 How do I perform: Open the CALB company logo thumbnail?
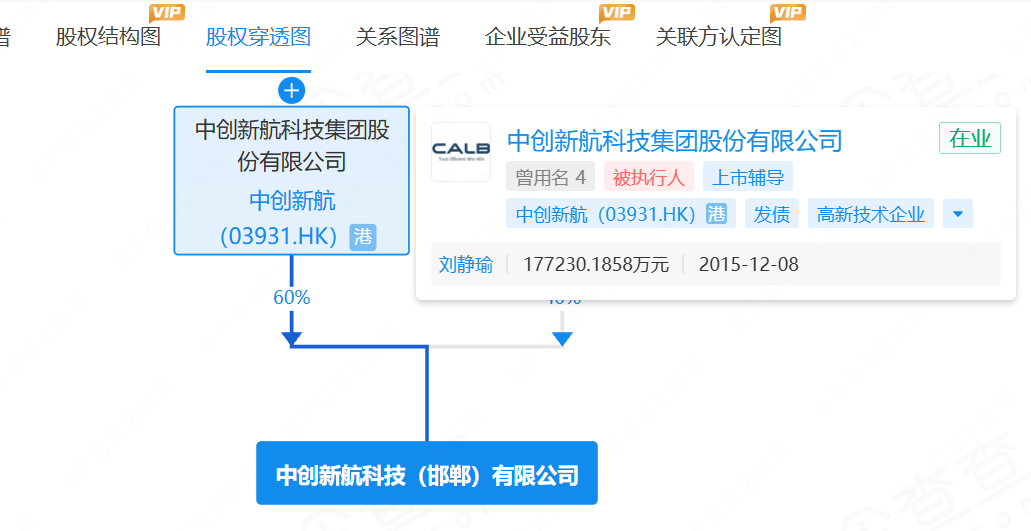pos(461,152)
